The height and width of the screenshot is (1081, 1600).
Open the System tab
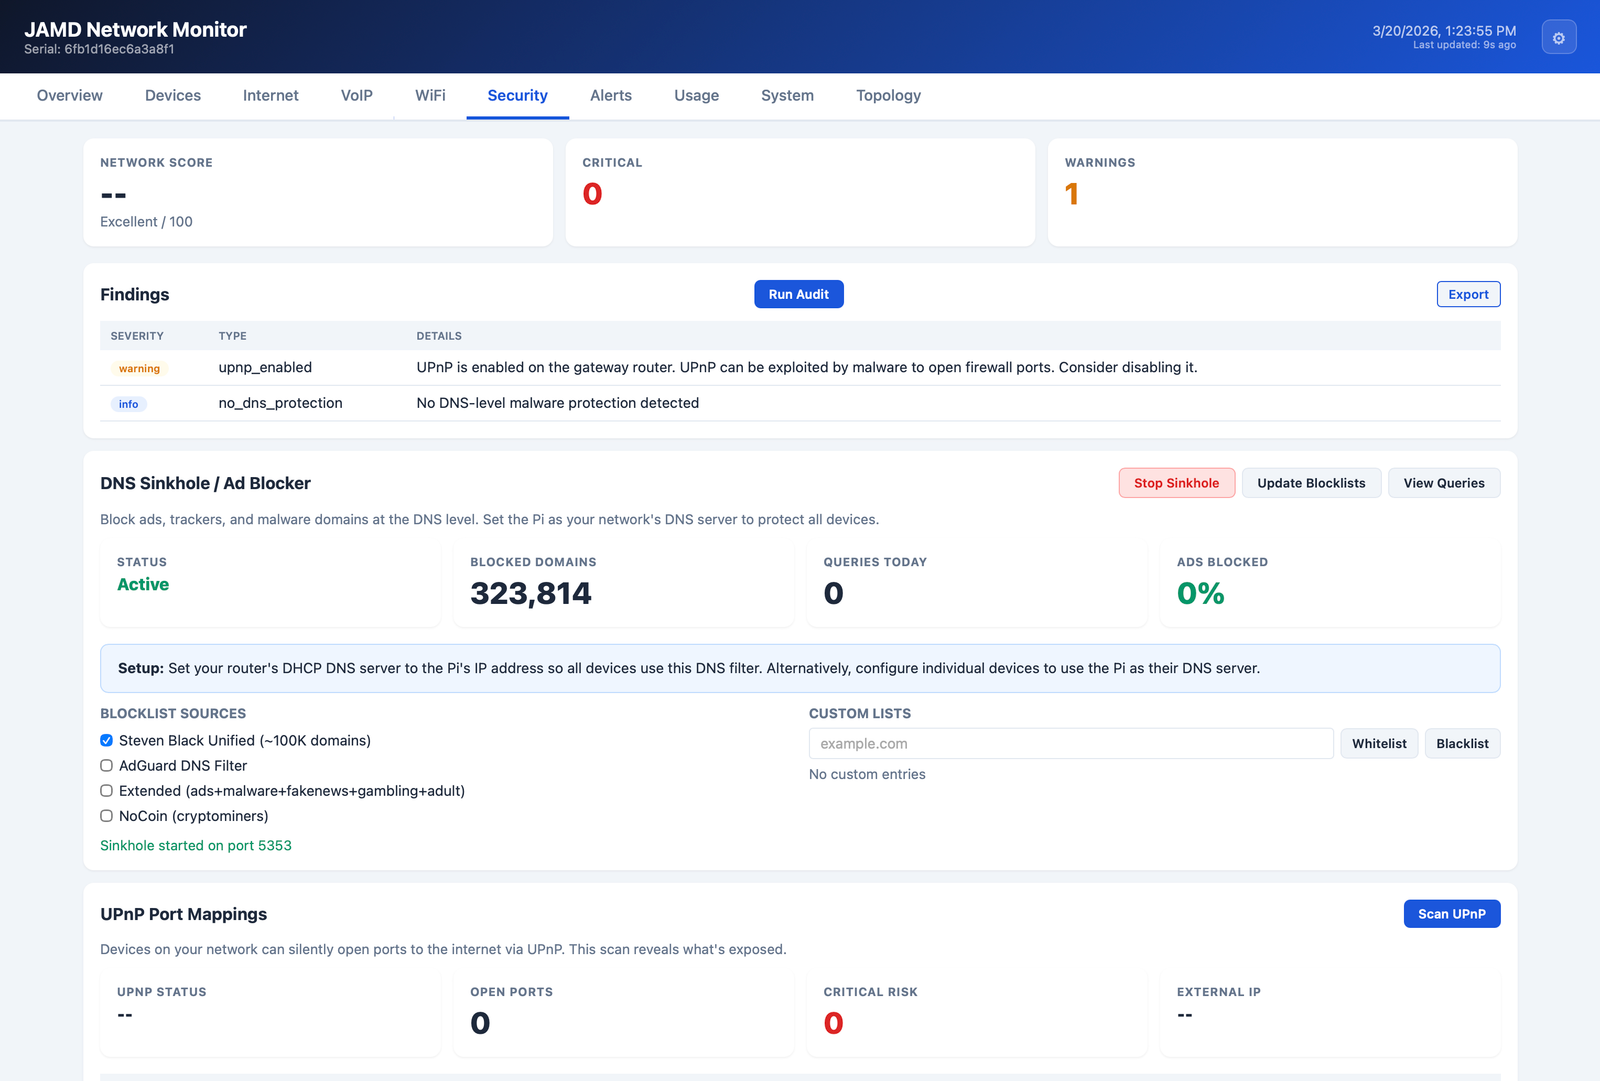coord(787,95)
